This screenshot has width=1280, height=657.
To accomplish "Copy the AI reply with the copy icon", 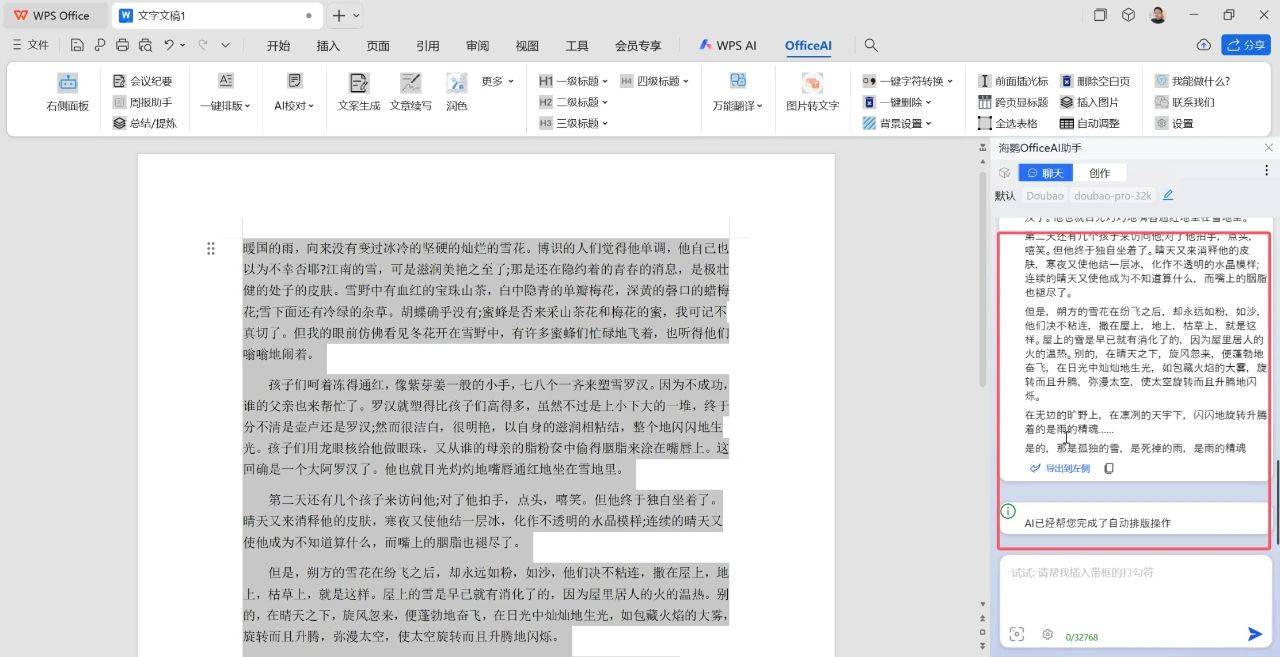I will (1108, 468).
